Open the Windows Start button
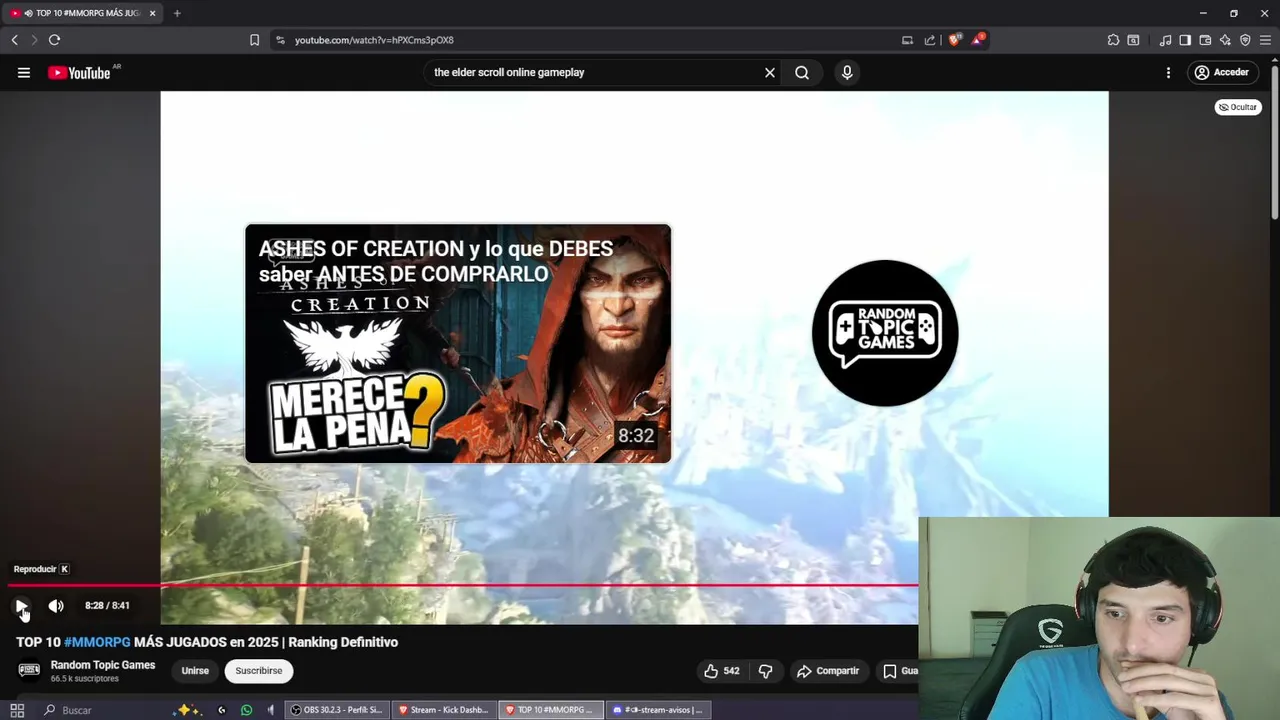The height and width of the screenshot is (720, 1280). [x=17, y=710]
